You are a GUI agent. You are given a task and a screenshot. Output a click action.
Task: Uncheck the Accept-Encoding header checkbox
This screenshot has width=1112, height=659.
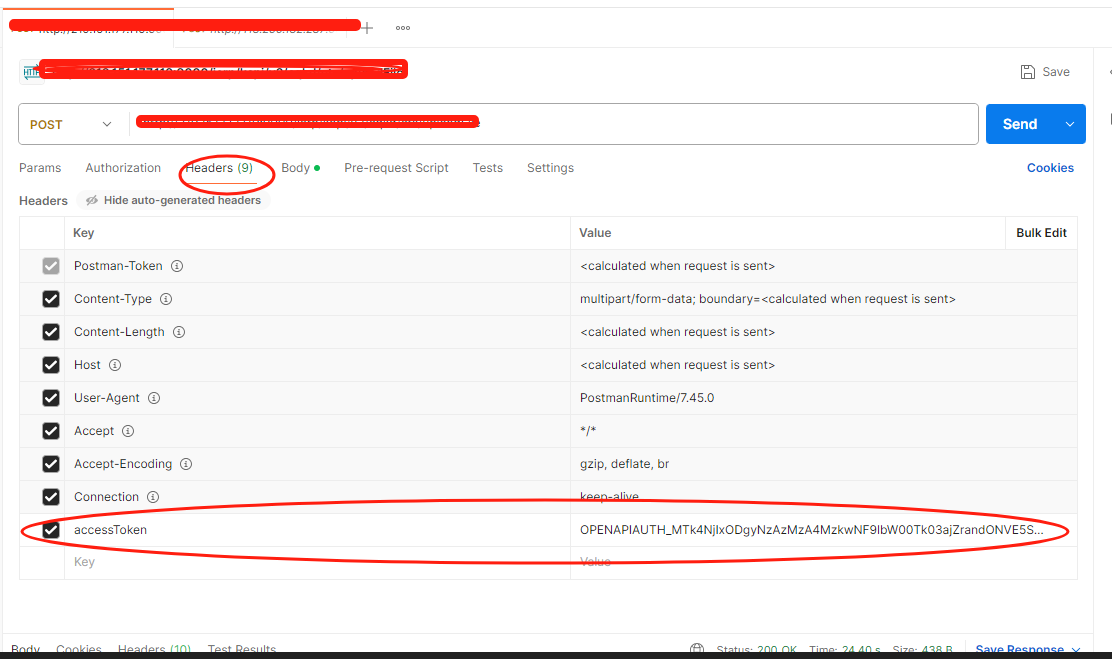51,464
